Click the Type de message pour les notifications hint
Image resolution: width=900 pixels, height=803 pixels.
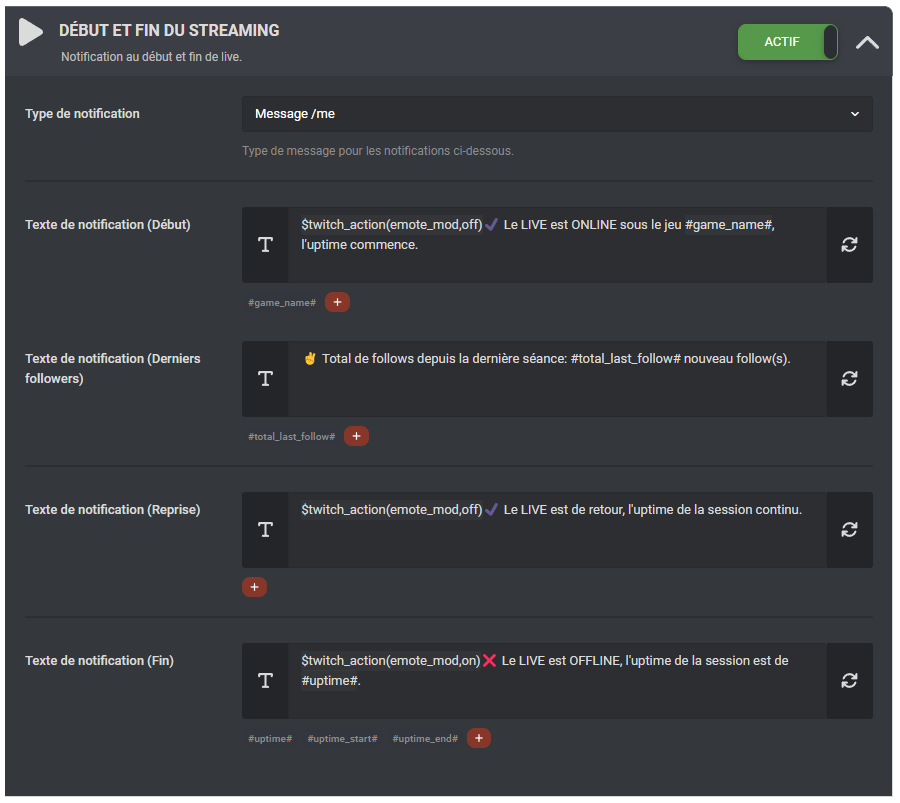coord(378,151)
